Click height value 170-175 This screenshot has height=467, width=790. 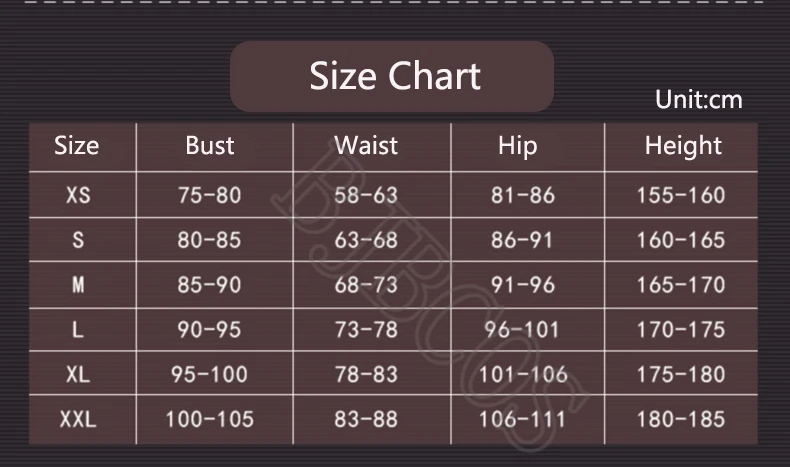[681, 329]
